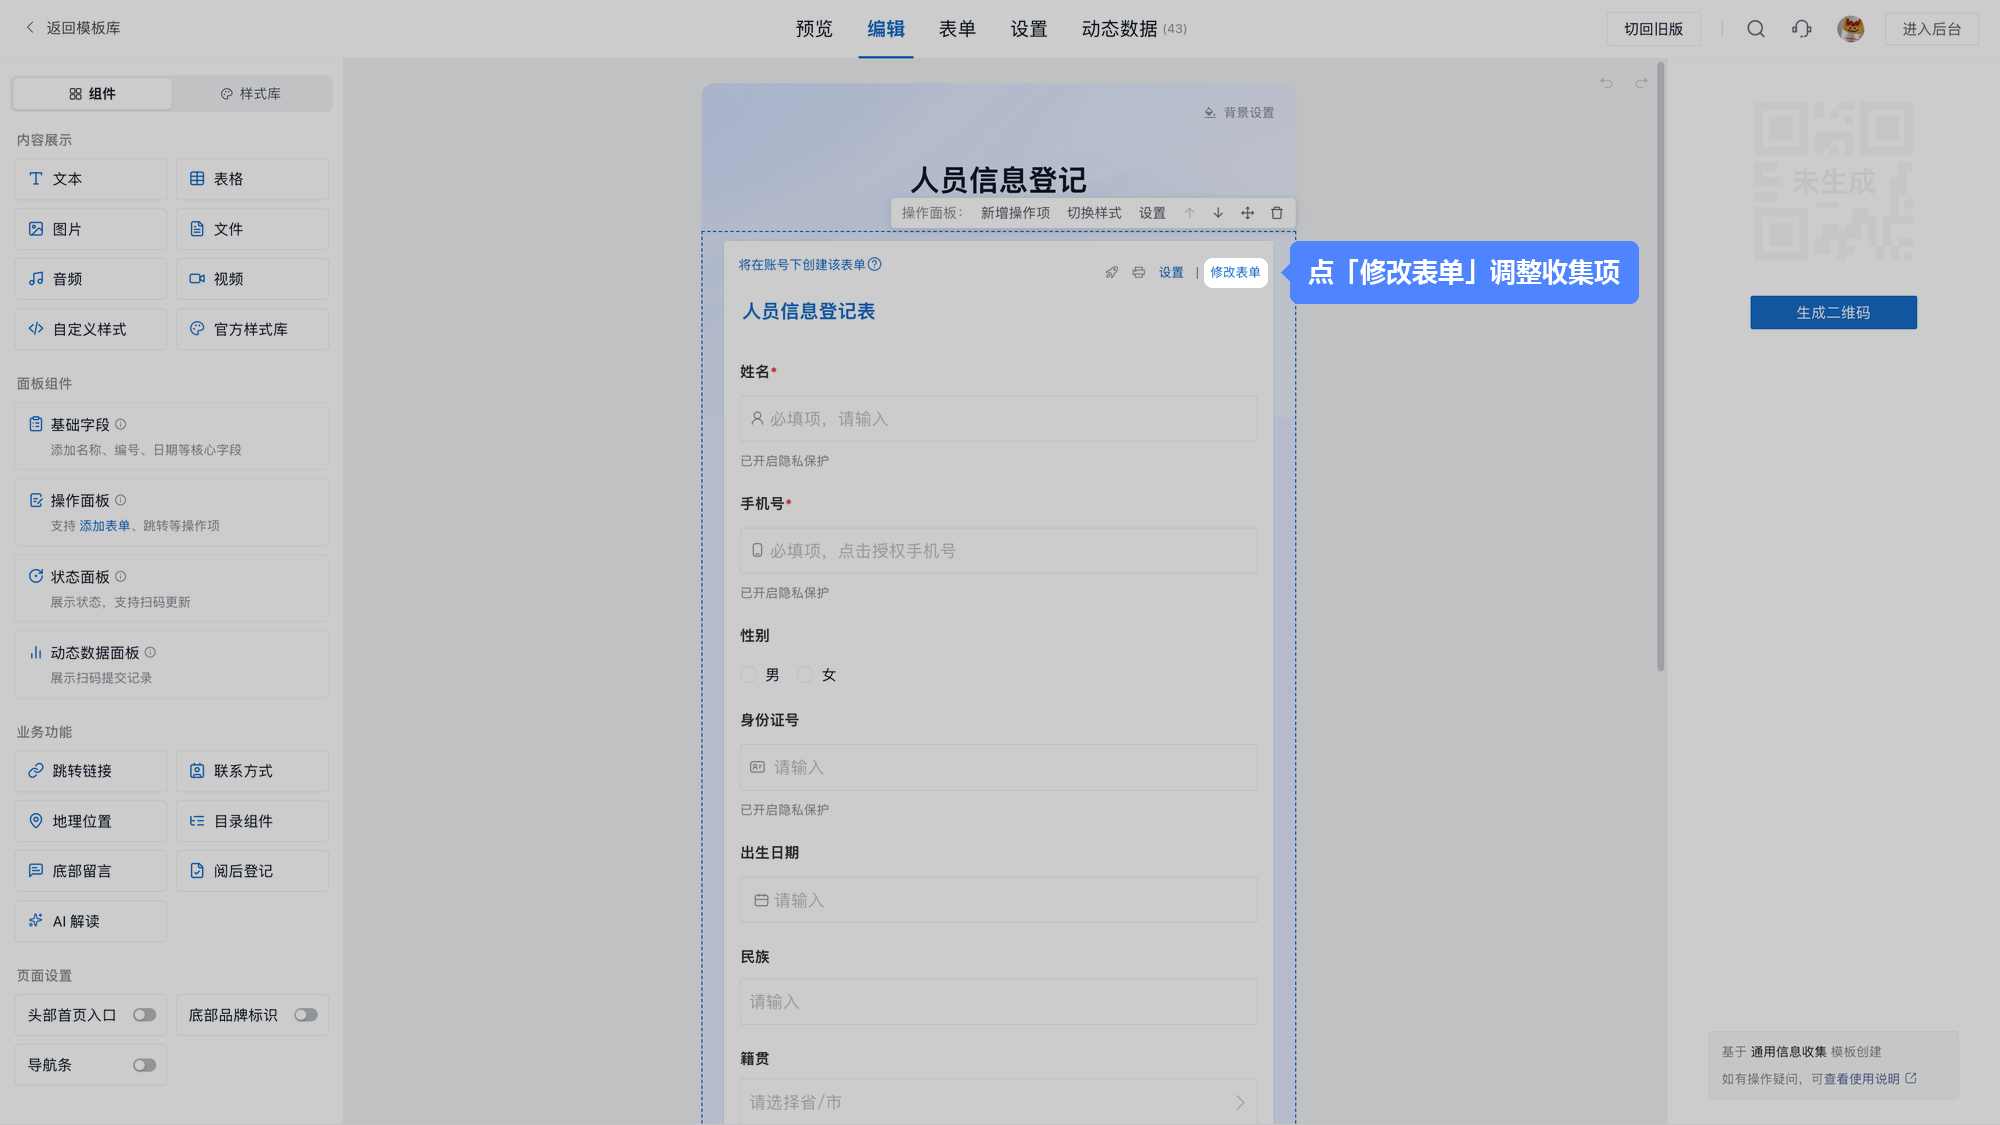Image resolution: width=2000 pixels, height=1125 pixels.
Task: Select the 组件 tab in left panel
Action: pos(92,94)
